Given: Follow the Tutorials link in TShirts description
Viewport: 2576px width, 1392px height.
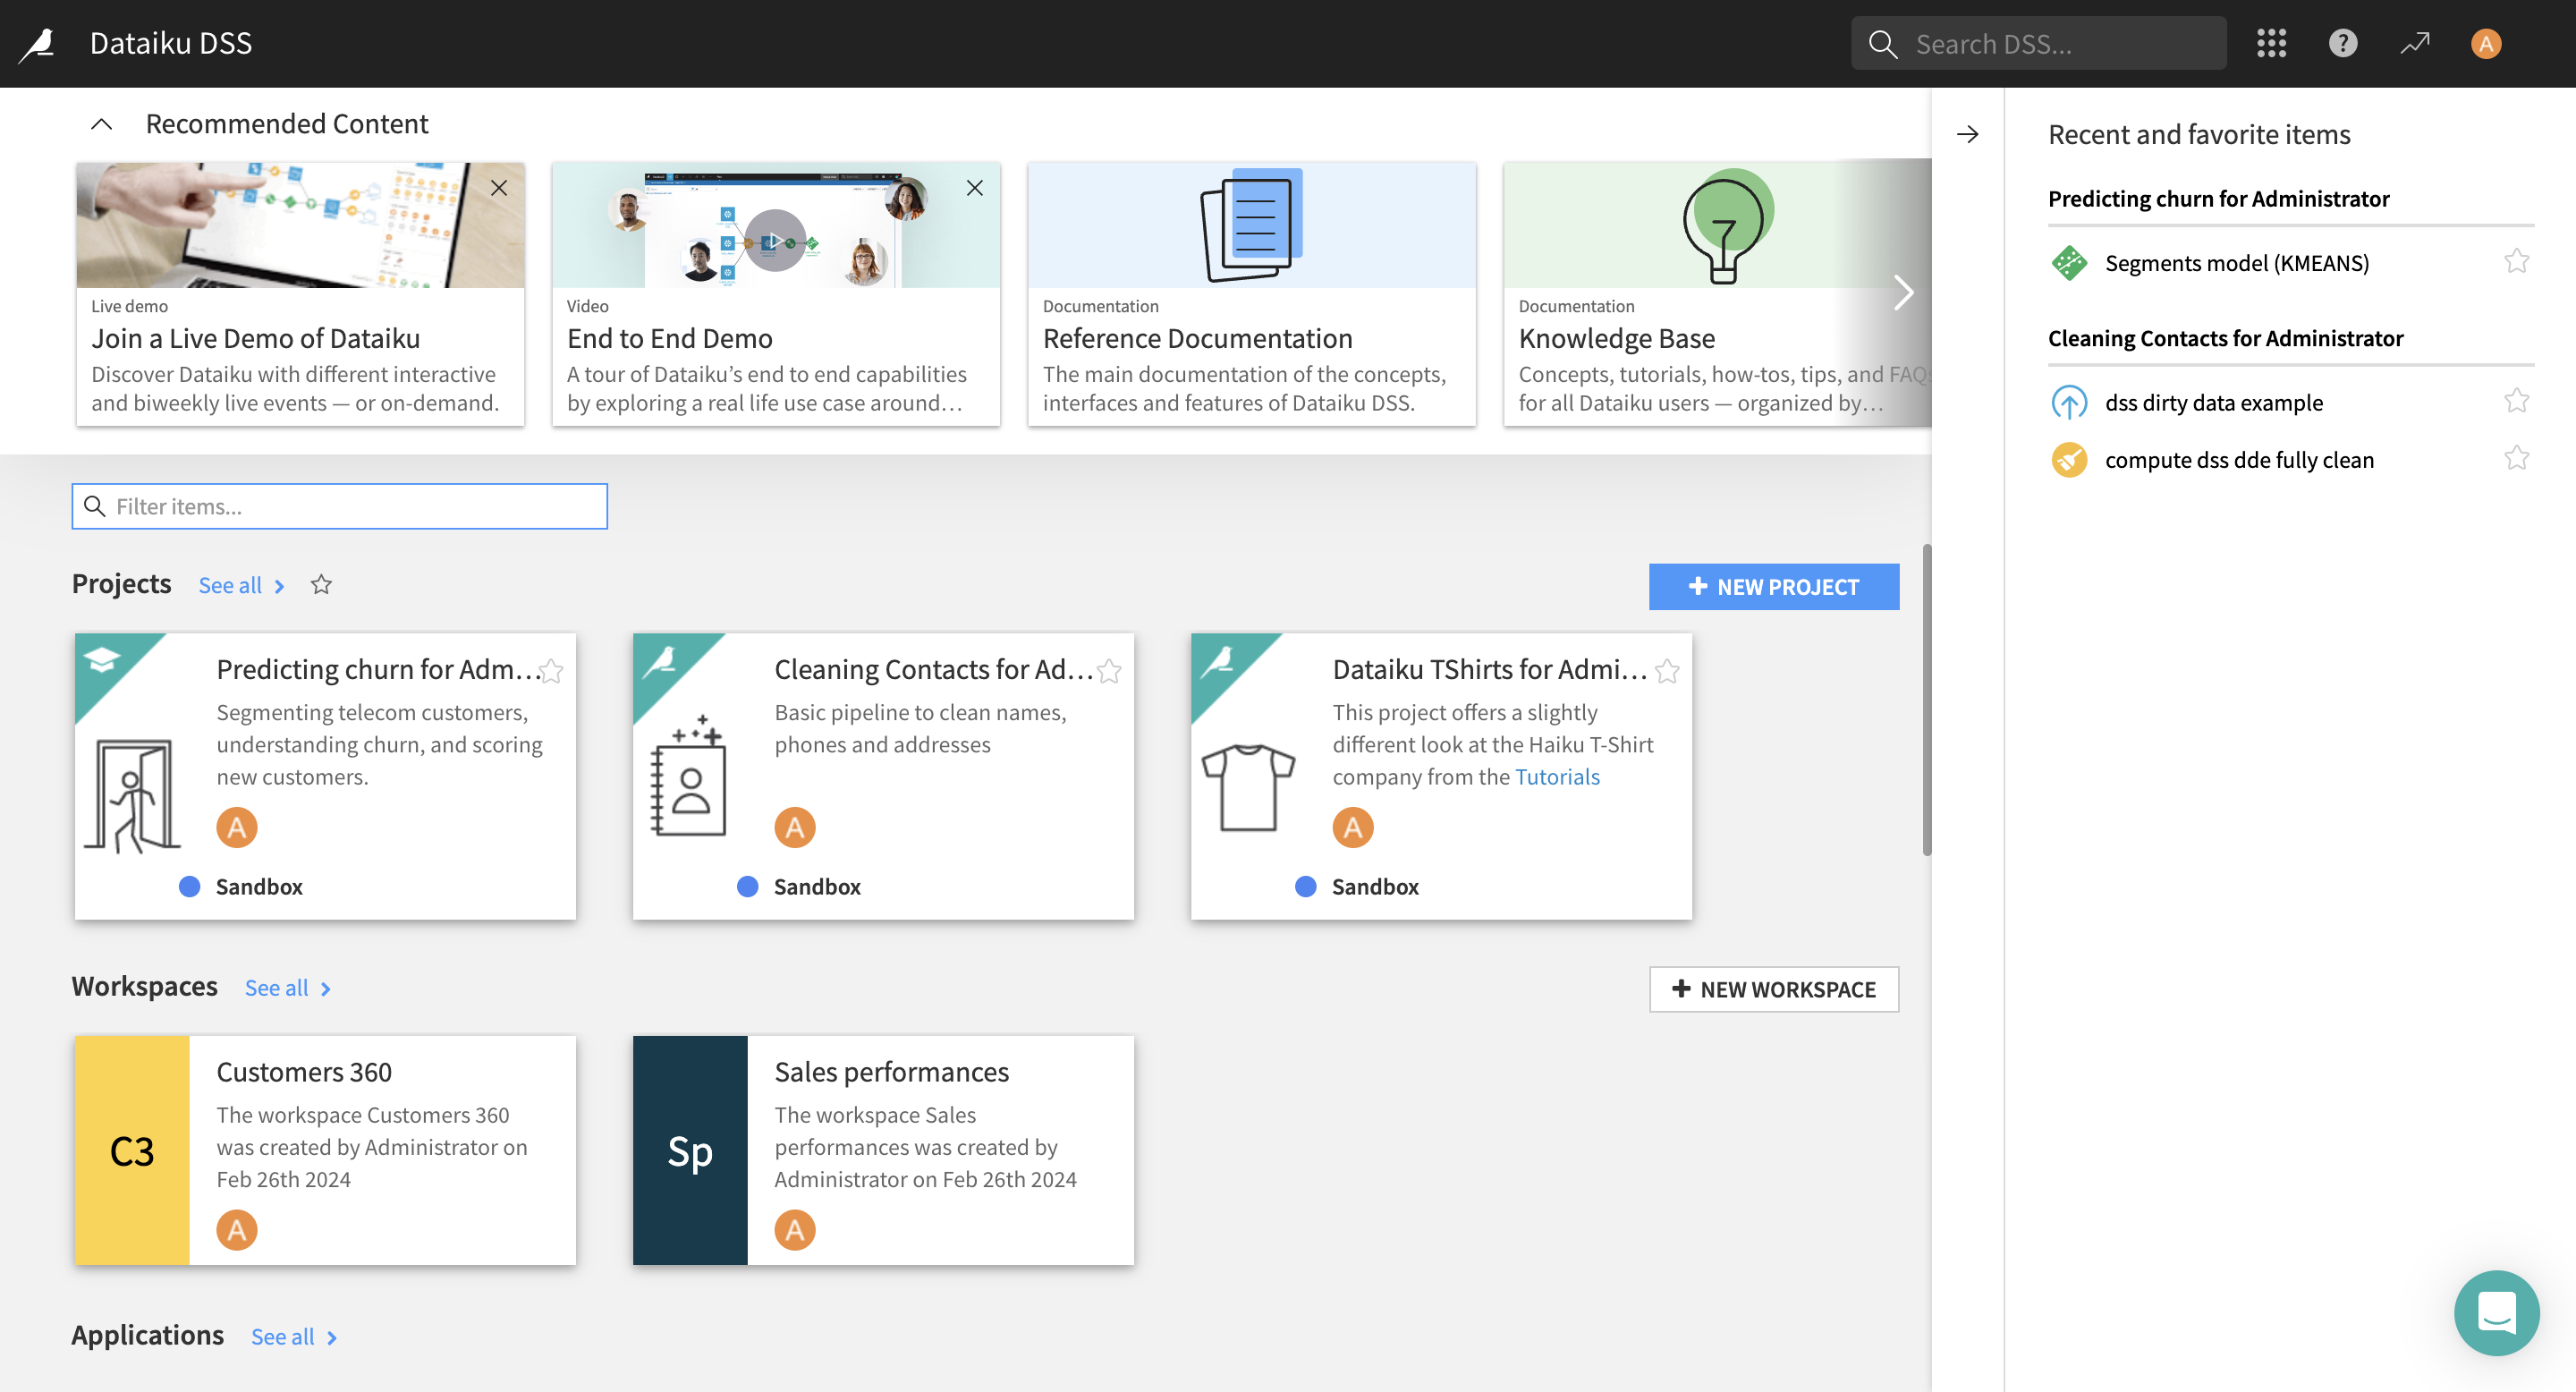Looking at the screenshot, I should 1557,777.
